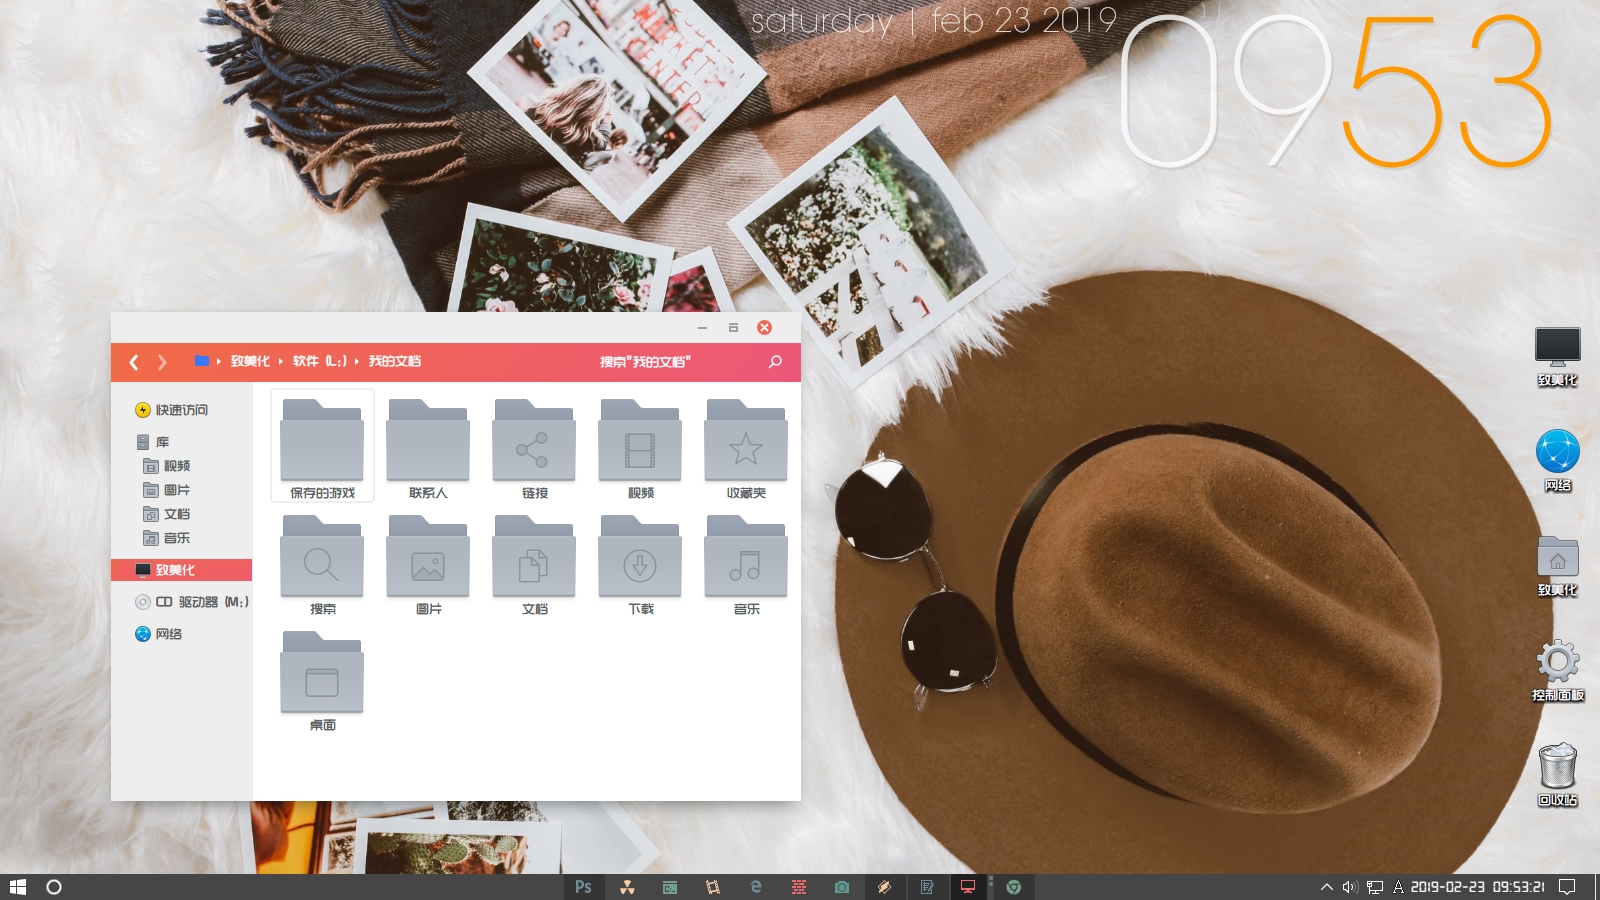
Task: Open the Windows Start button
Action: tap(17, 887)
